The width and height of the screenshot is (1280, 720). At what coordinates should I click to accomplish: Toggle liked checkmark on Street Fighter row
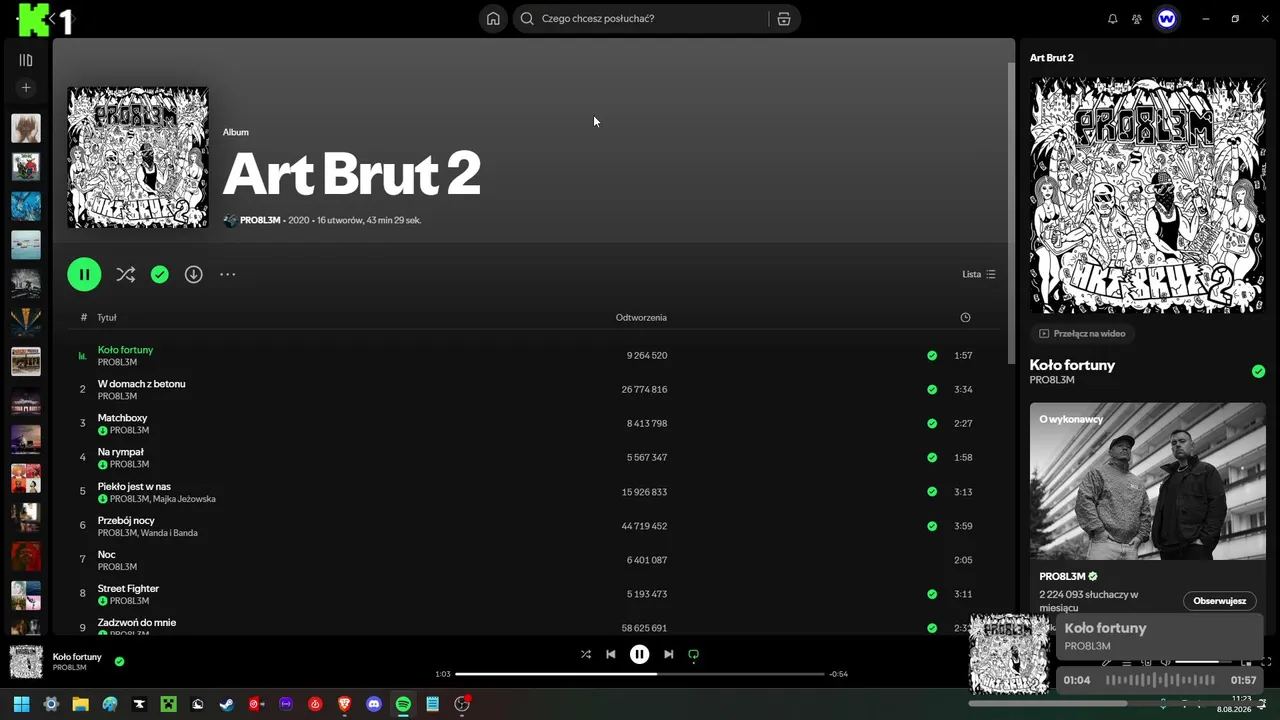(932, 594)
